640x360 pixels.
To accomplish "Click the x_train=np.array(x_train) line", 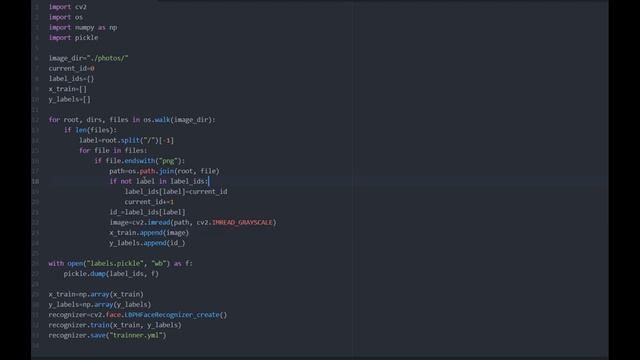I will pyautogui.click(x=96, y=294).
